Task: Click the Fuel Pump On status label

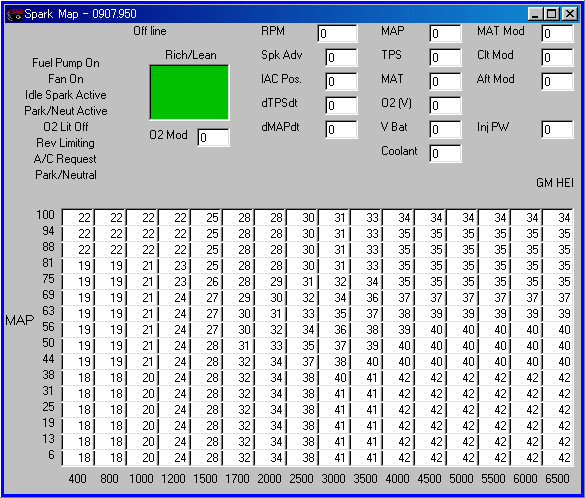Action: click(66, 63)
